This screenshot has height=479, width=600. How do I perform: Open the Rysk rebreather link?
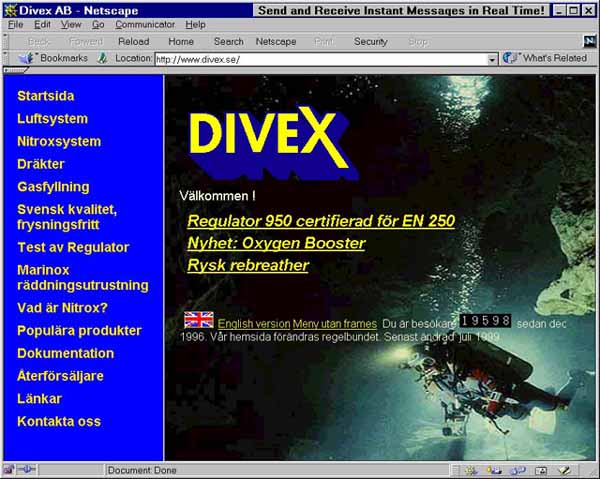[x=248, y=266]
